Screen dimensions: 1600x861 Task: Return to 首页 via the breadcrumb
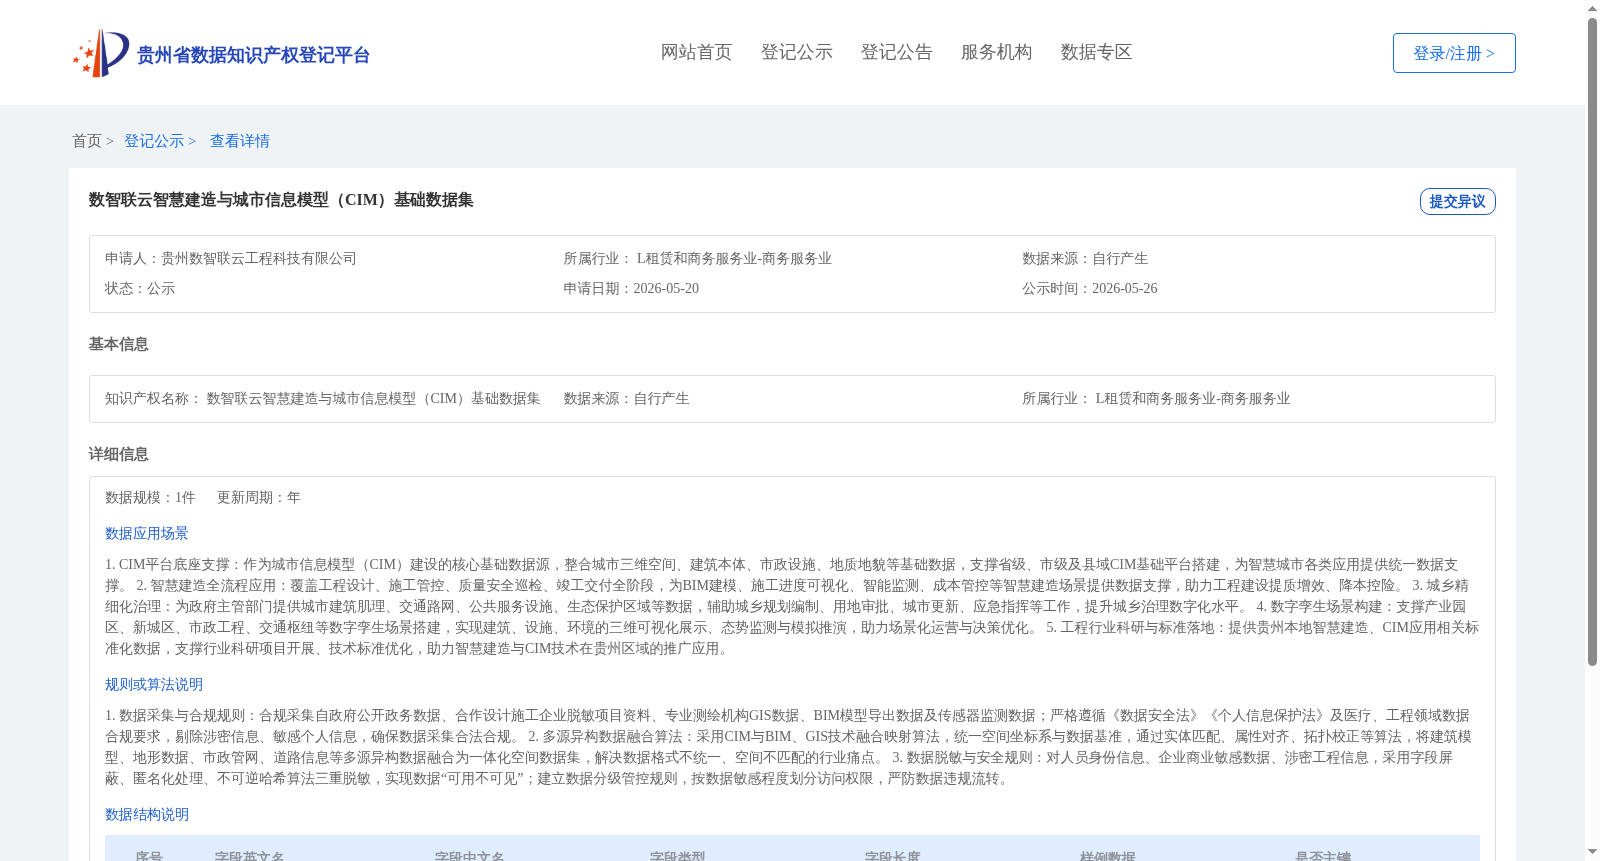[87, 141]
